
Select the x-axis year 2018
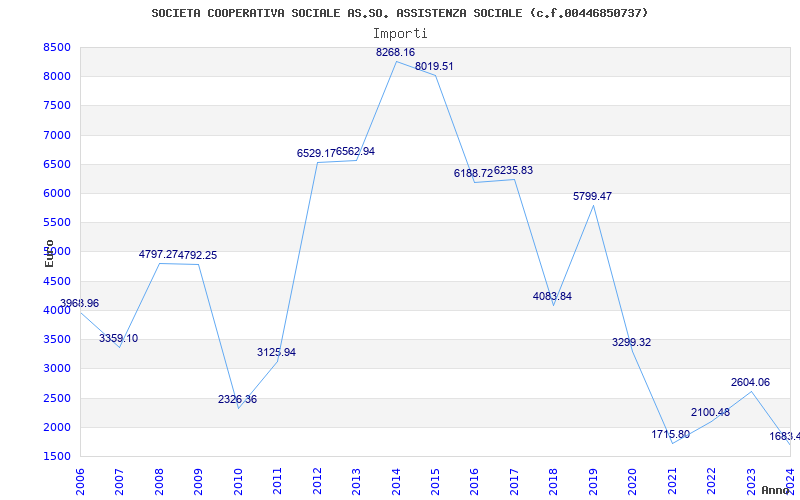pyautogui.click(x=554, y=481)
